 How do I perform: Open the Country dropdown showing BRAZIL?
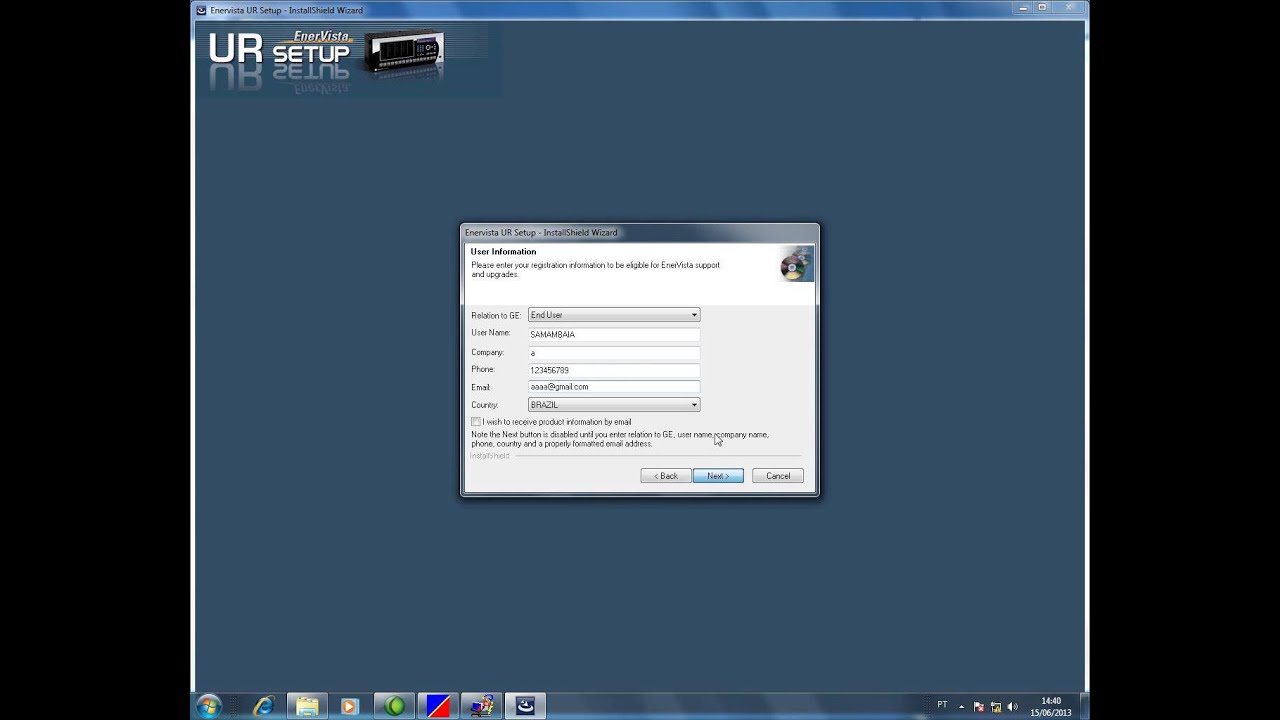click(x=614, y=405)
